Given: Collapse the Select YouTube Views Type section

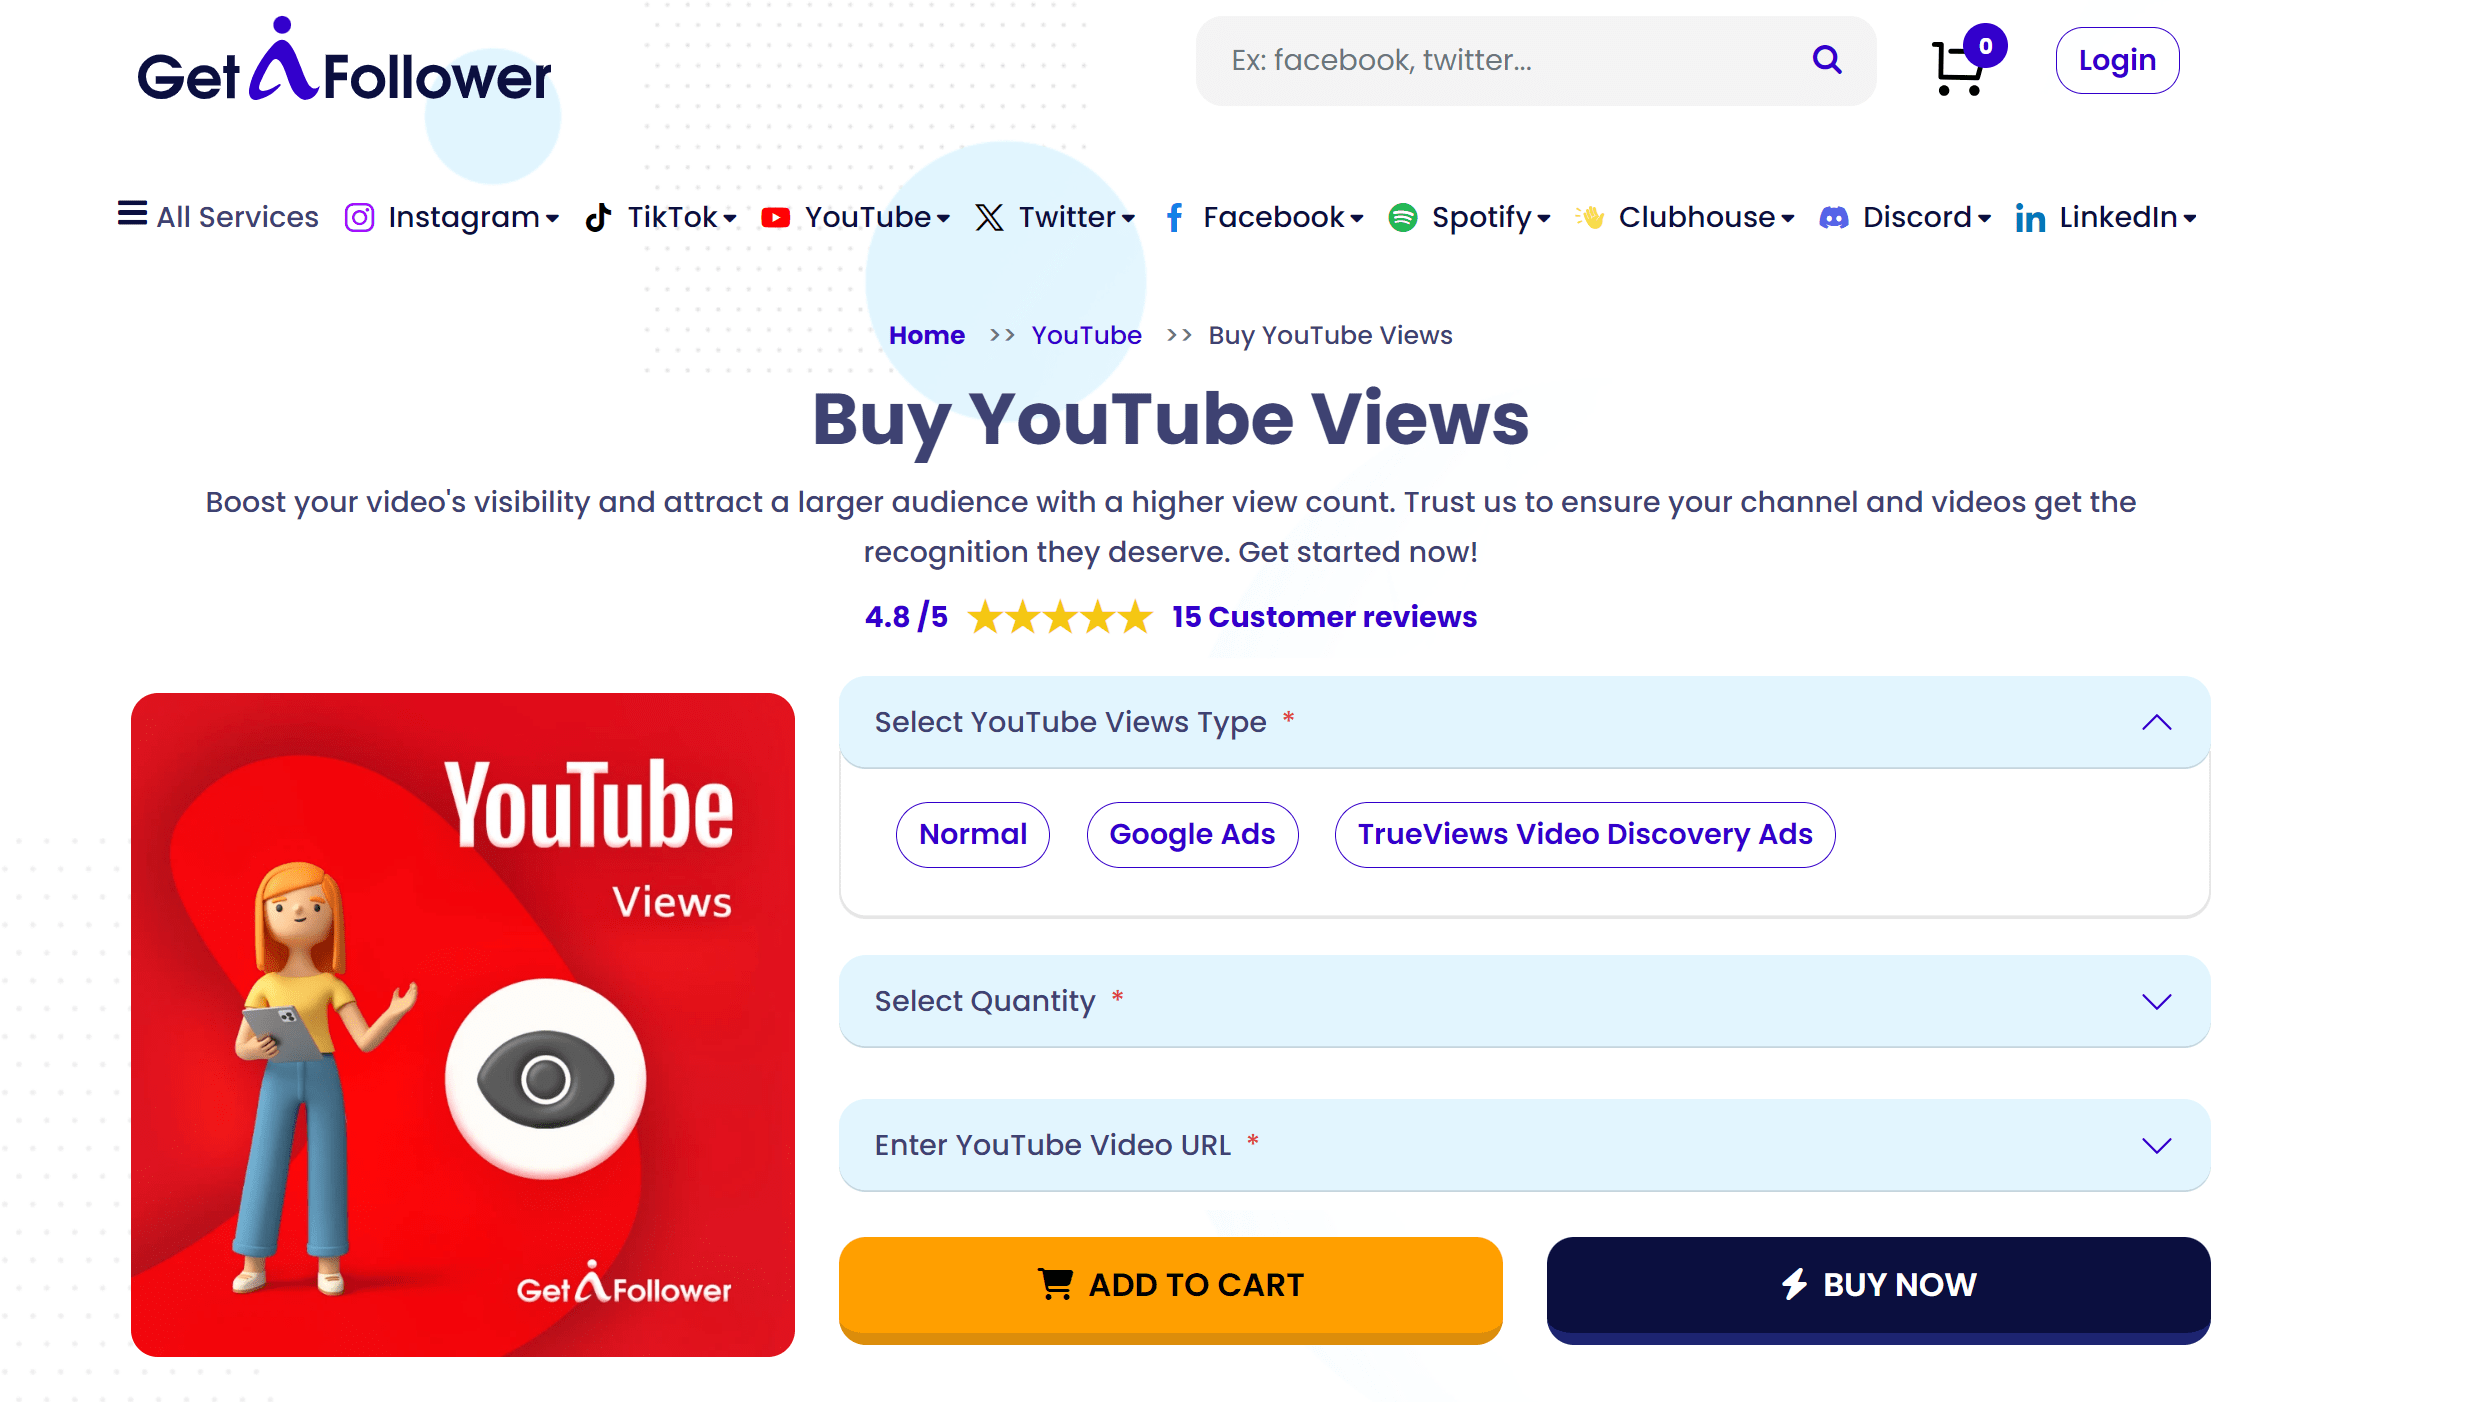Looking at the screenshot, I should pos(2156,722).
